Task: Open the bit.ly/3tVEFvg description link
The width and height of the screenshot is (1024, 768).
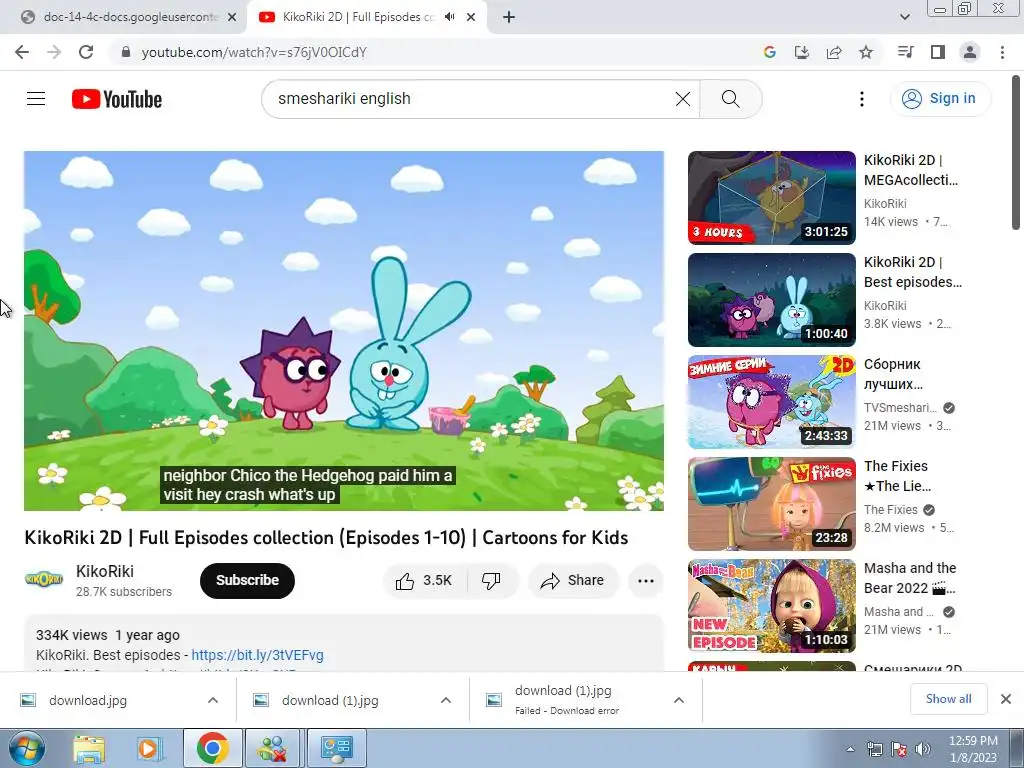Action: click(x=257, y=655)
